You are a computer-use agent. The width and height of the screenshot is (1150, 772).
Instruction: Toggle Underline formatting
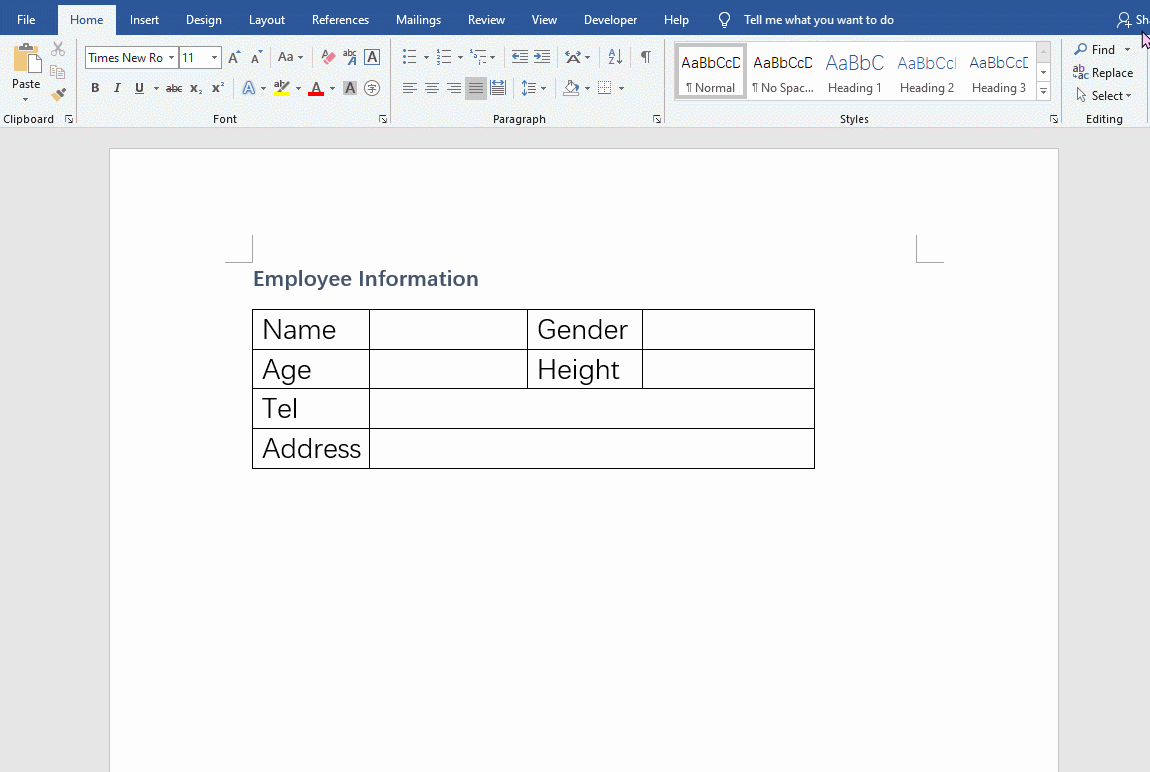click(139, 89)
